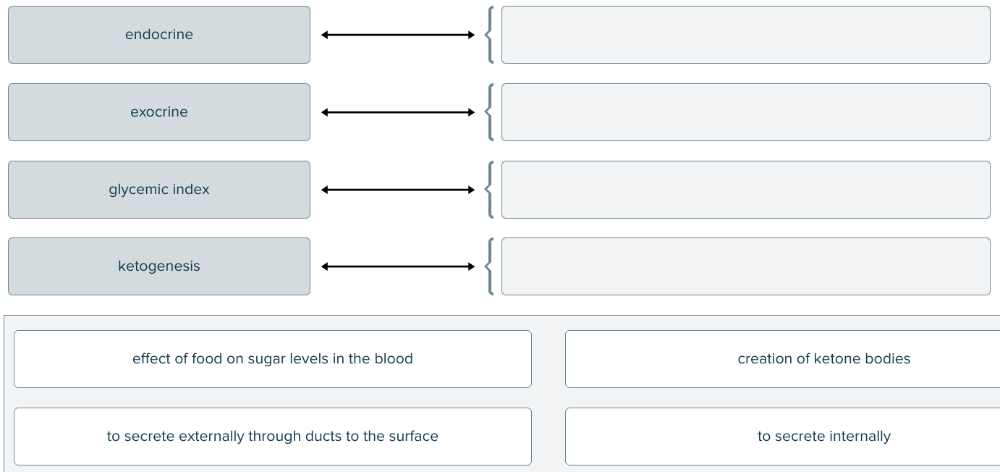
Task: Click the curly brace in the ketogenesis row
Action: pyautogui.click(x=488, y=266)
